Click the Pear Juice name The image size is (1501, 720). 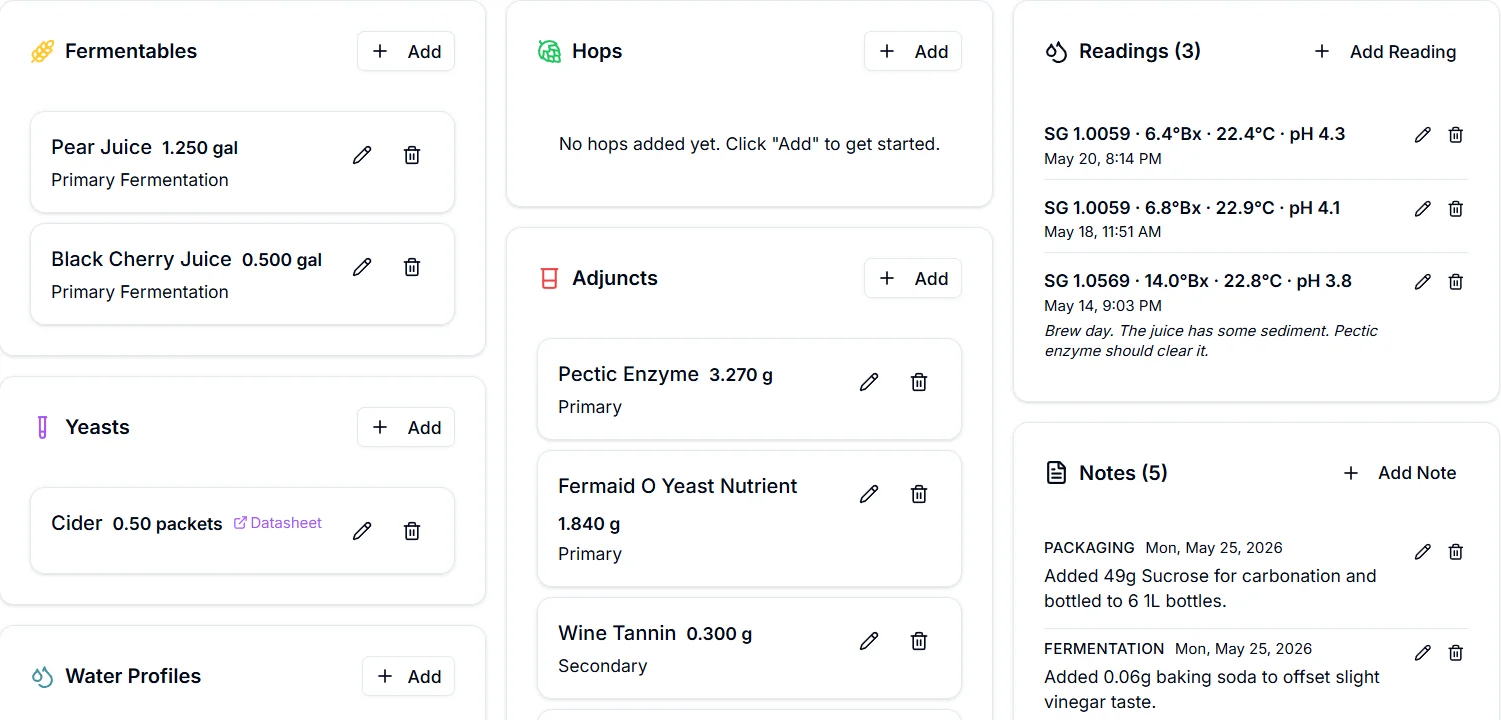[102, 148]
